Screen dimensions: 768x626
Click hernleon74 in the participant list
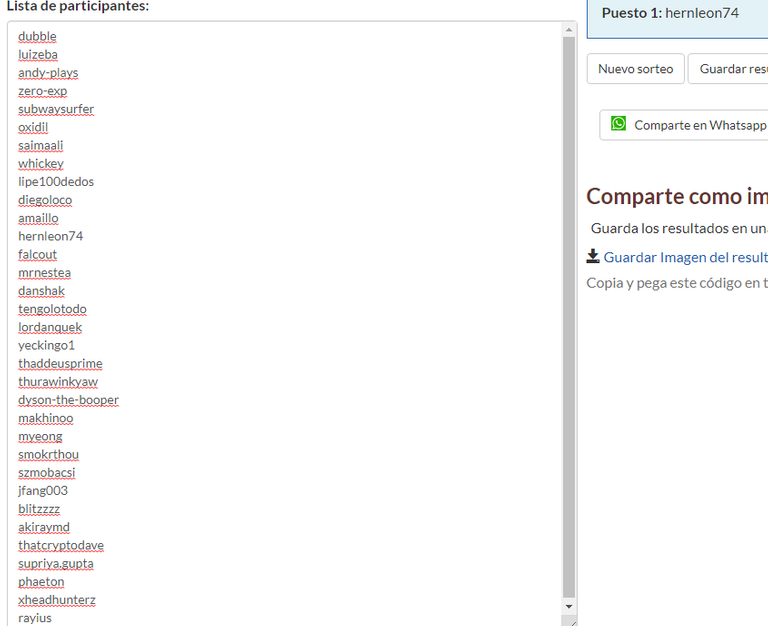coord(50,236)
